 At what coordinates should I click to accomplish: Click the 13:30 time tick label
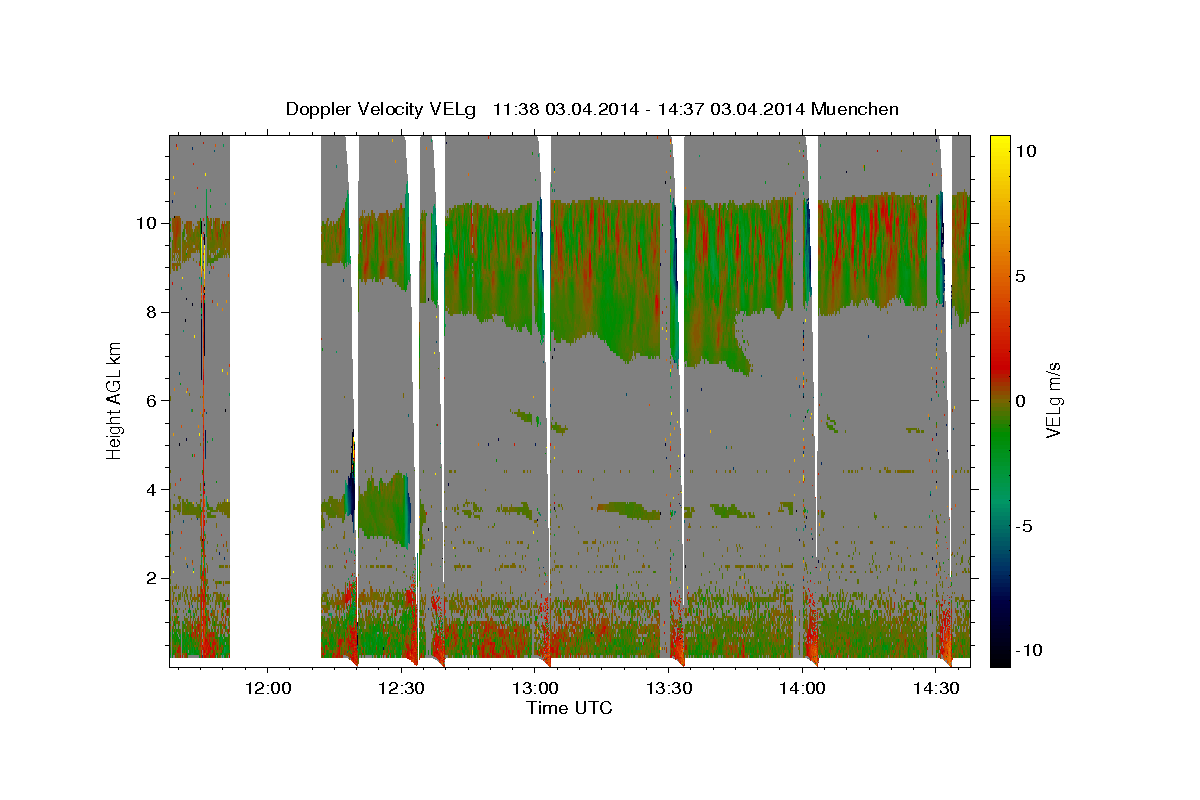(x=669, y=687)
